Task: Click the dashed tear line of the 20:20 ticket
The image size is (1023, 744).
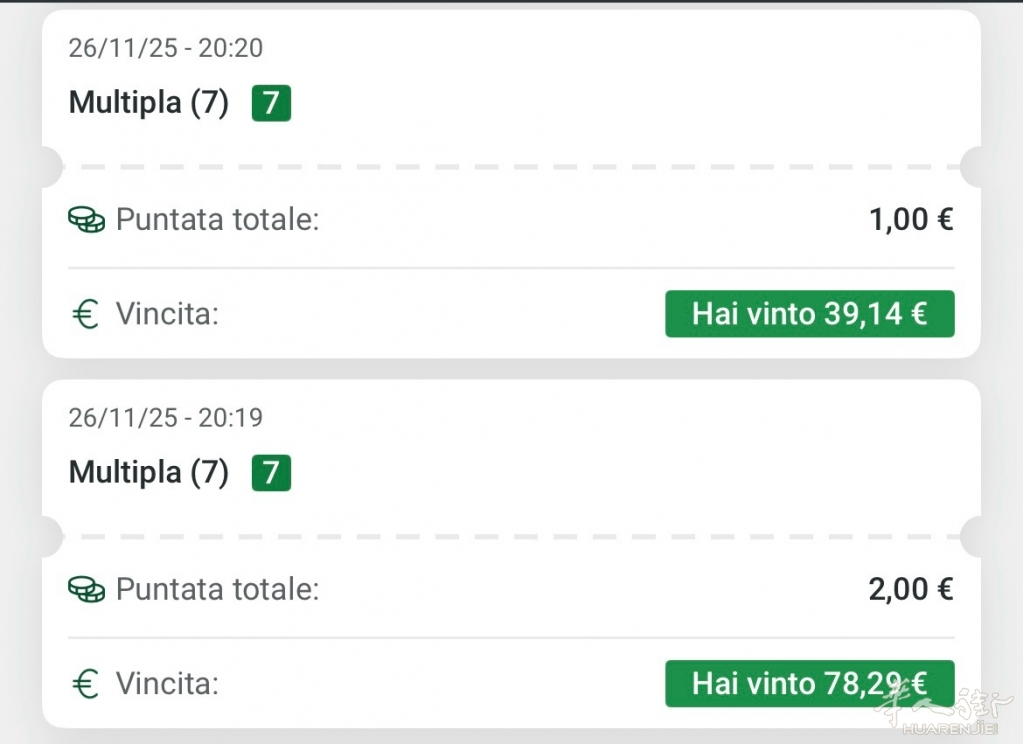Action: point(511,167)
